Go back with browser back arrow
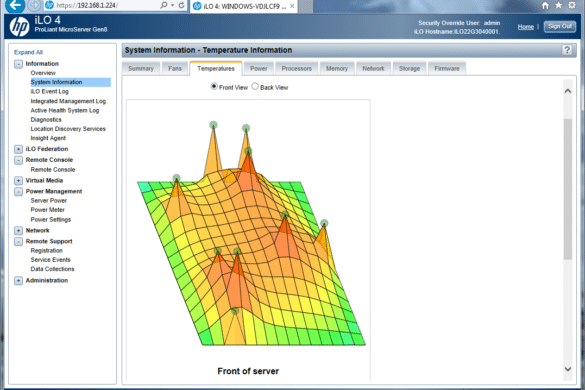Screen dimensions: 585x390 tap(15, 5)
